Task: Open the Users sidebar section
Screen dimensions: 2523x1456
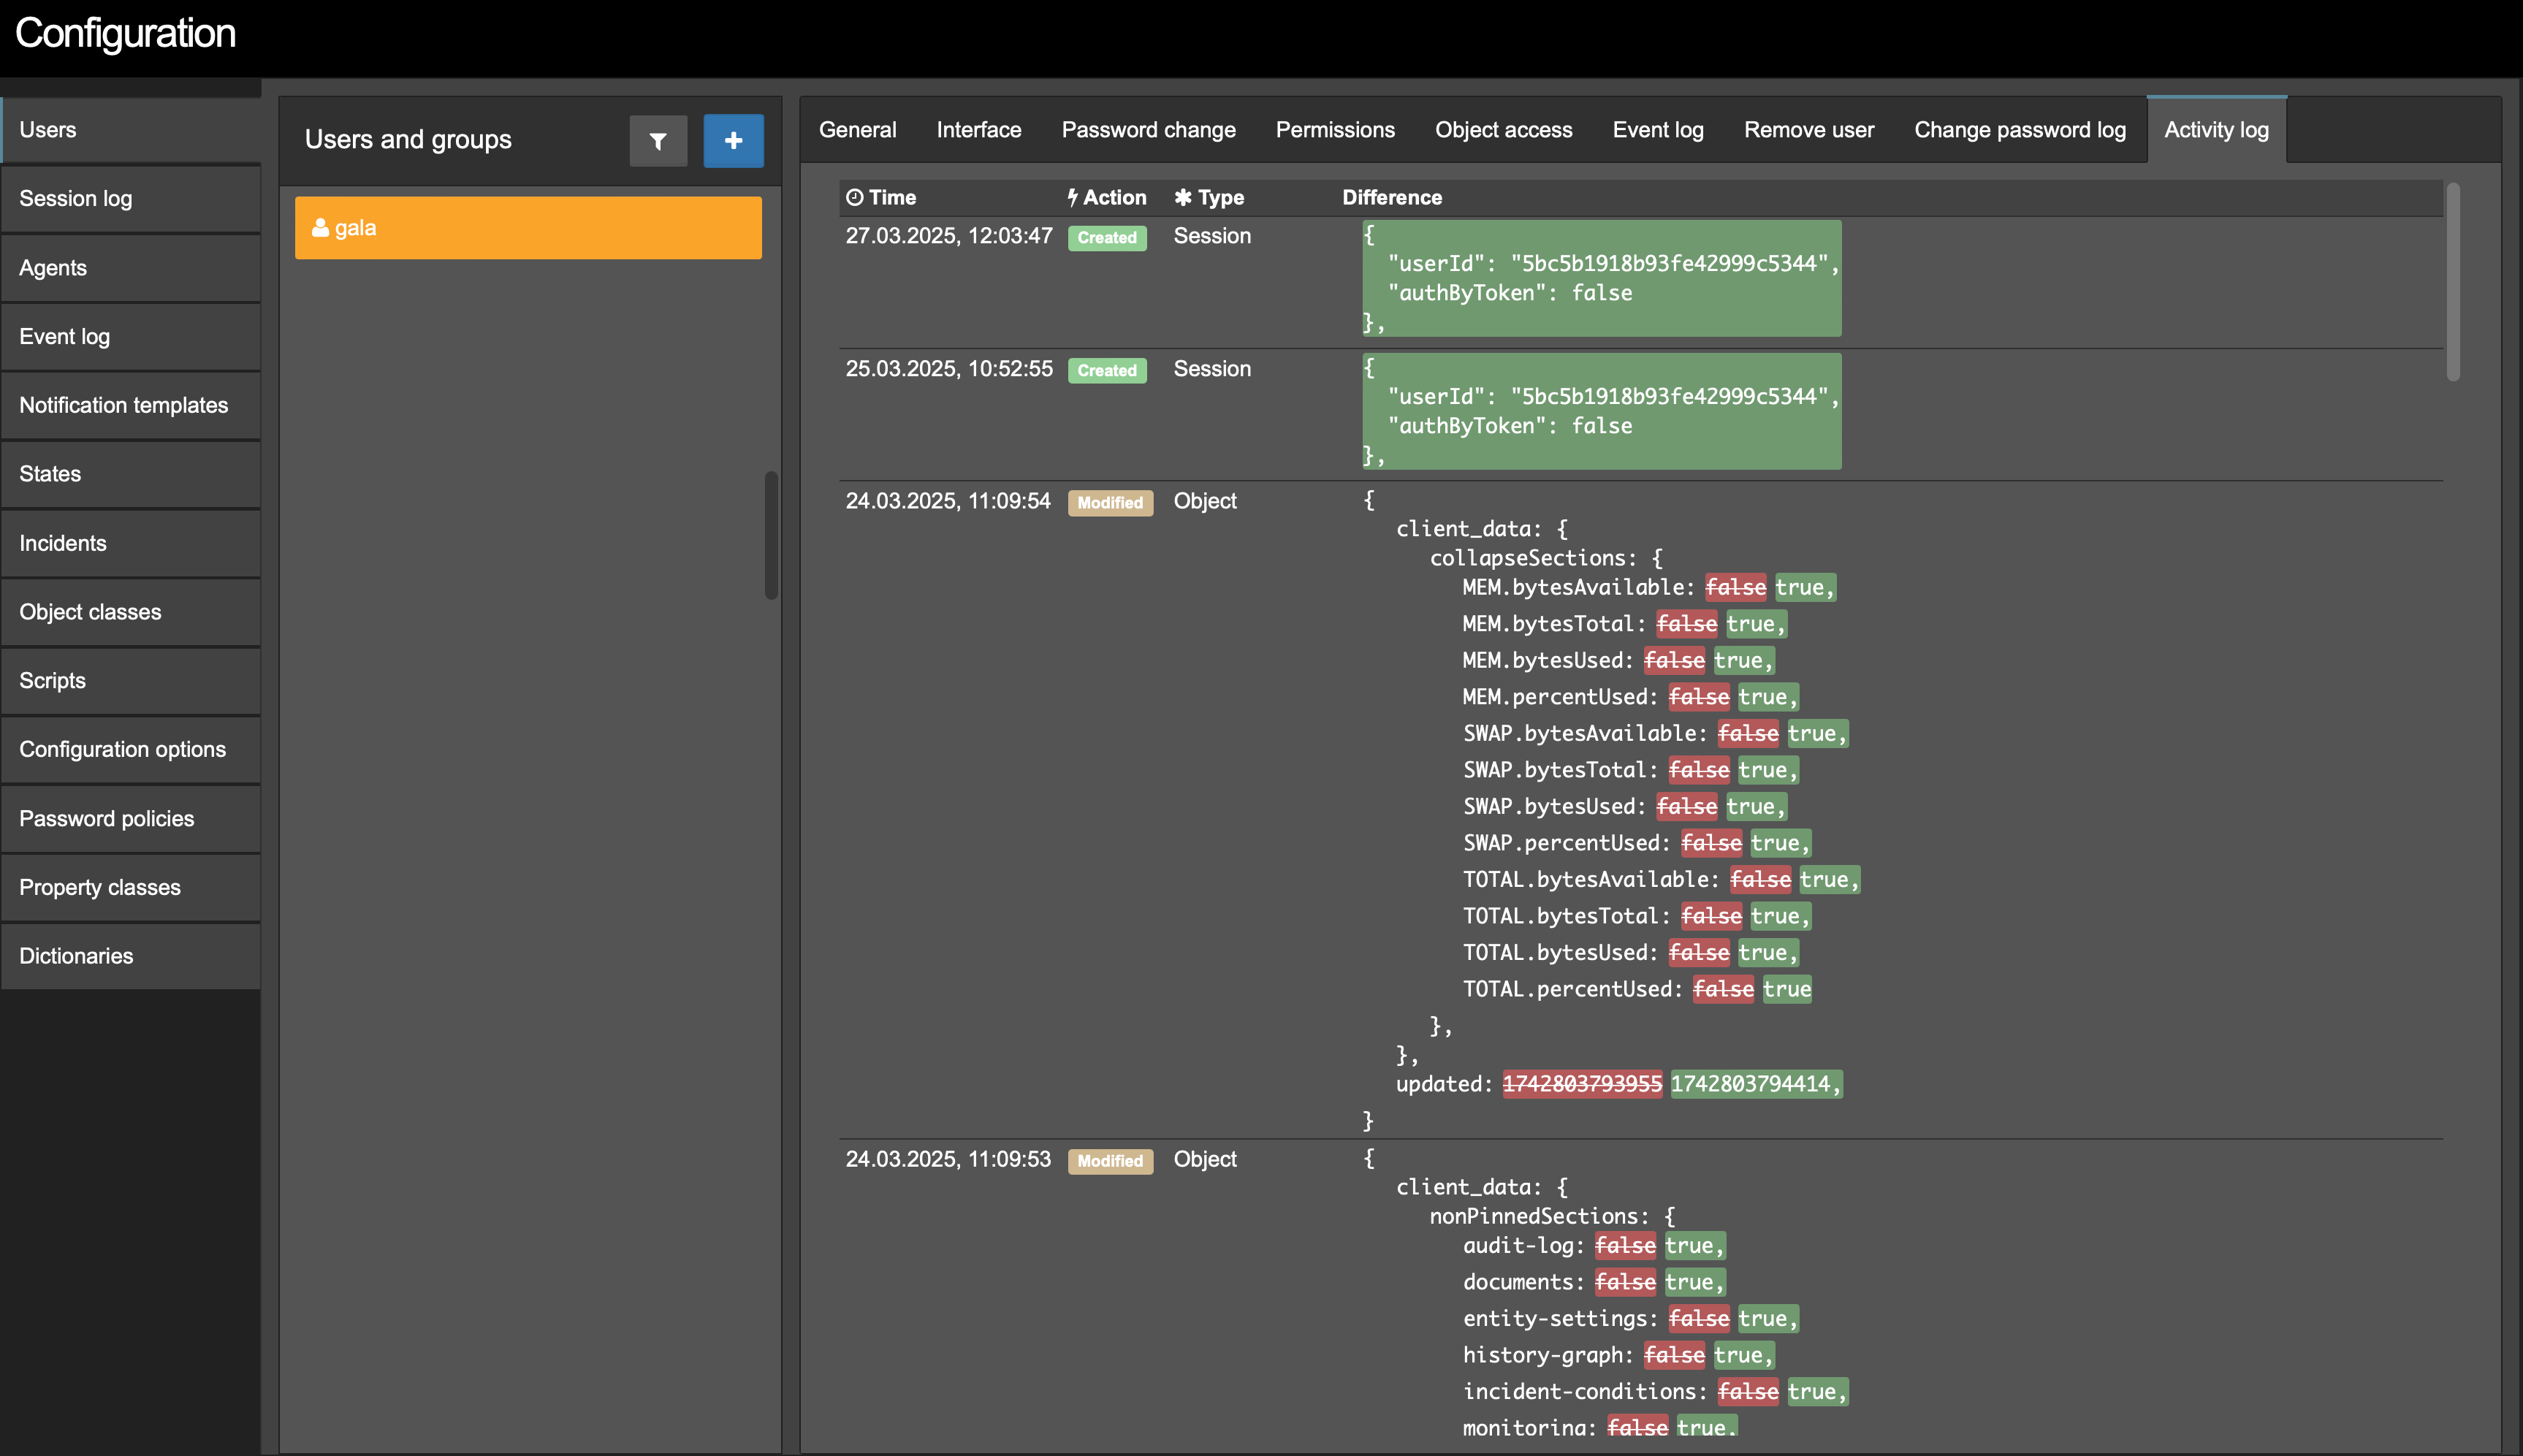Action: click(131, 130)
